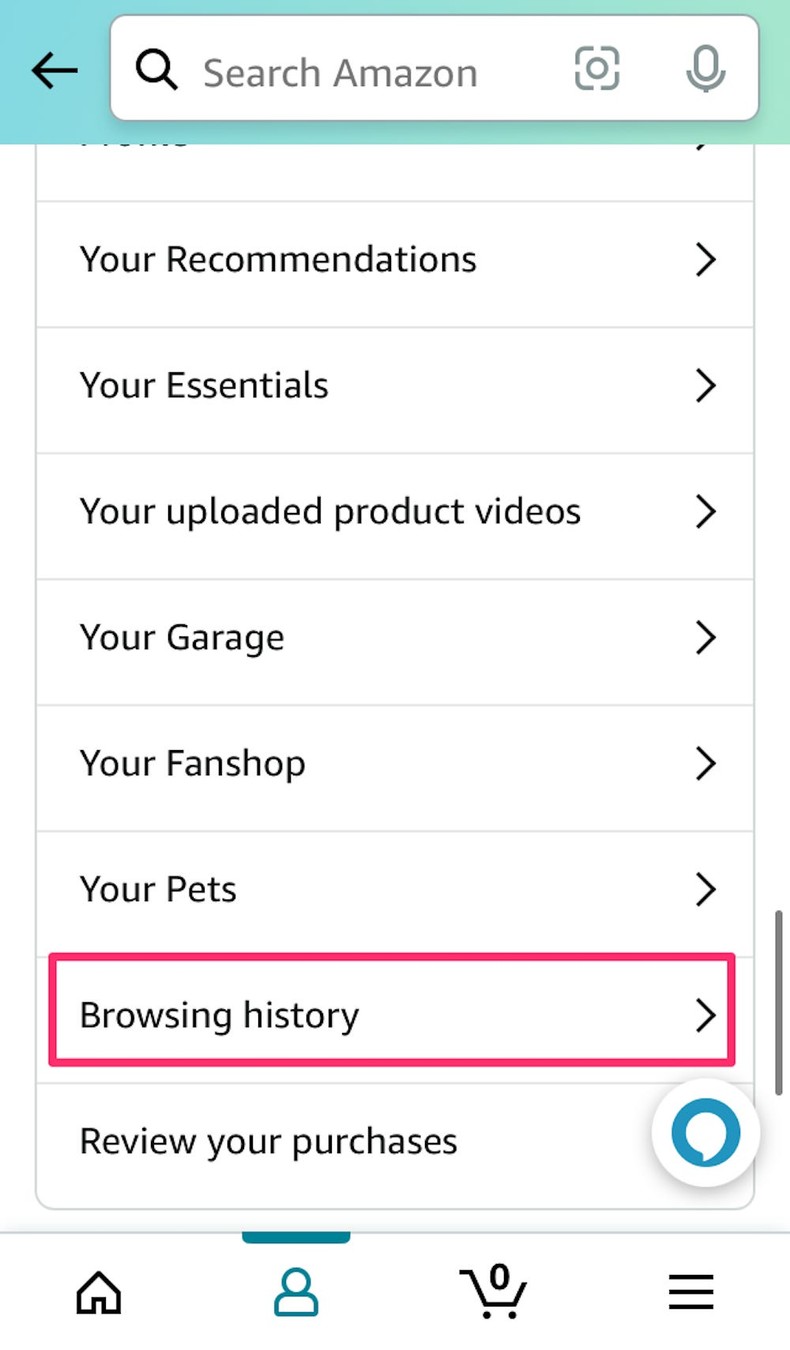
Task: Tap the search magnifier icon
Action: (156, 70)
